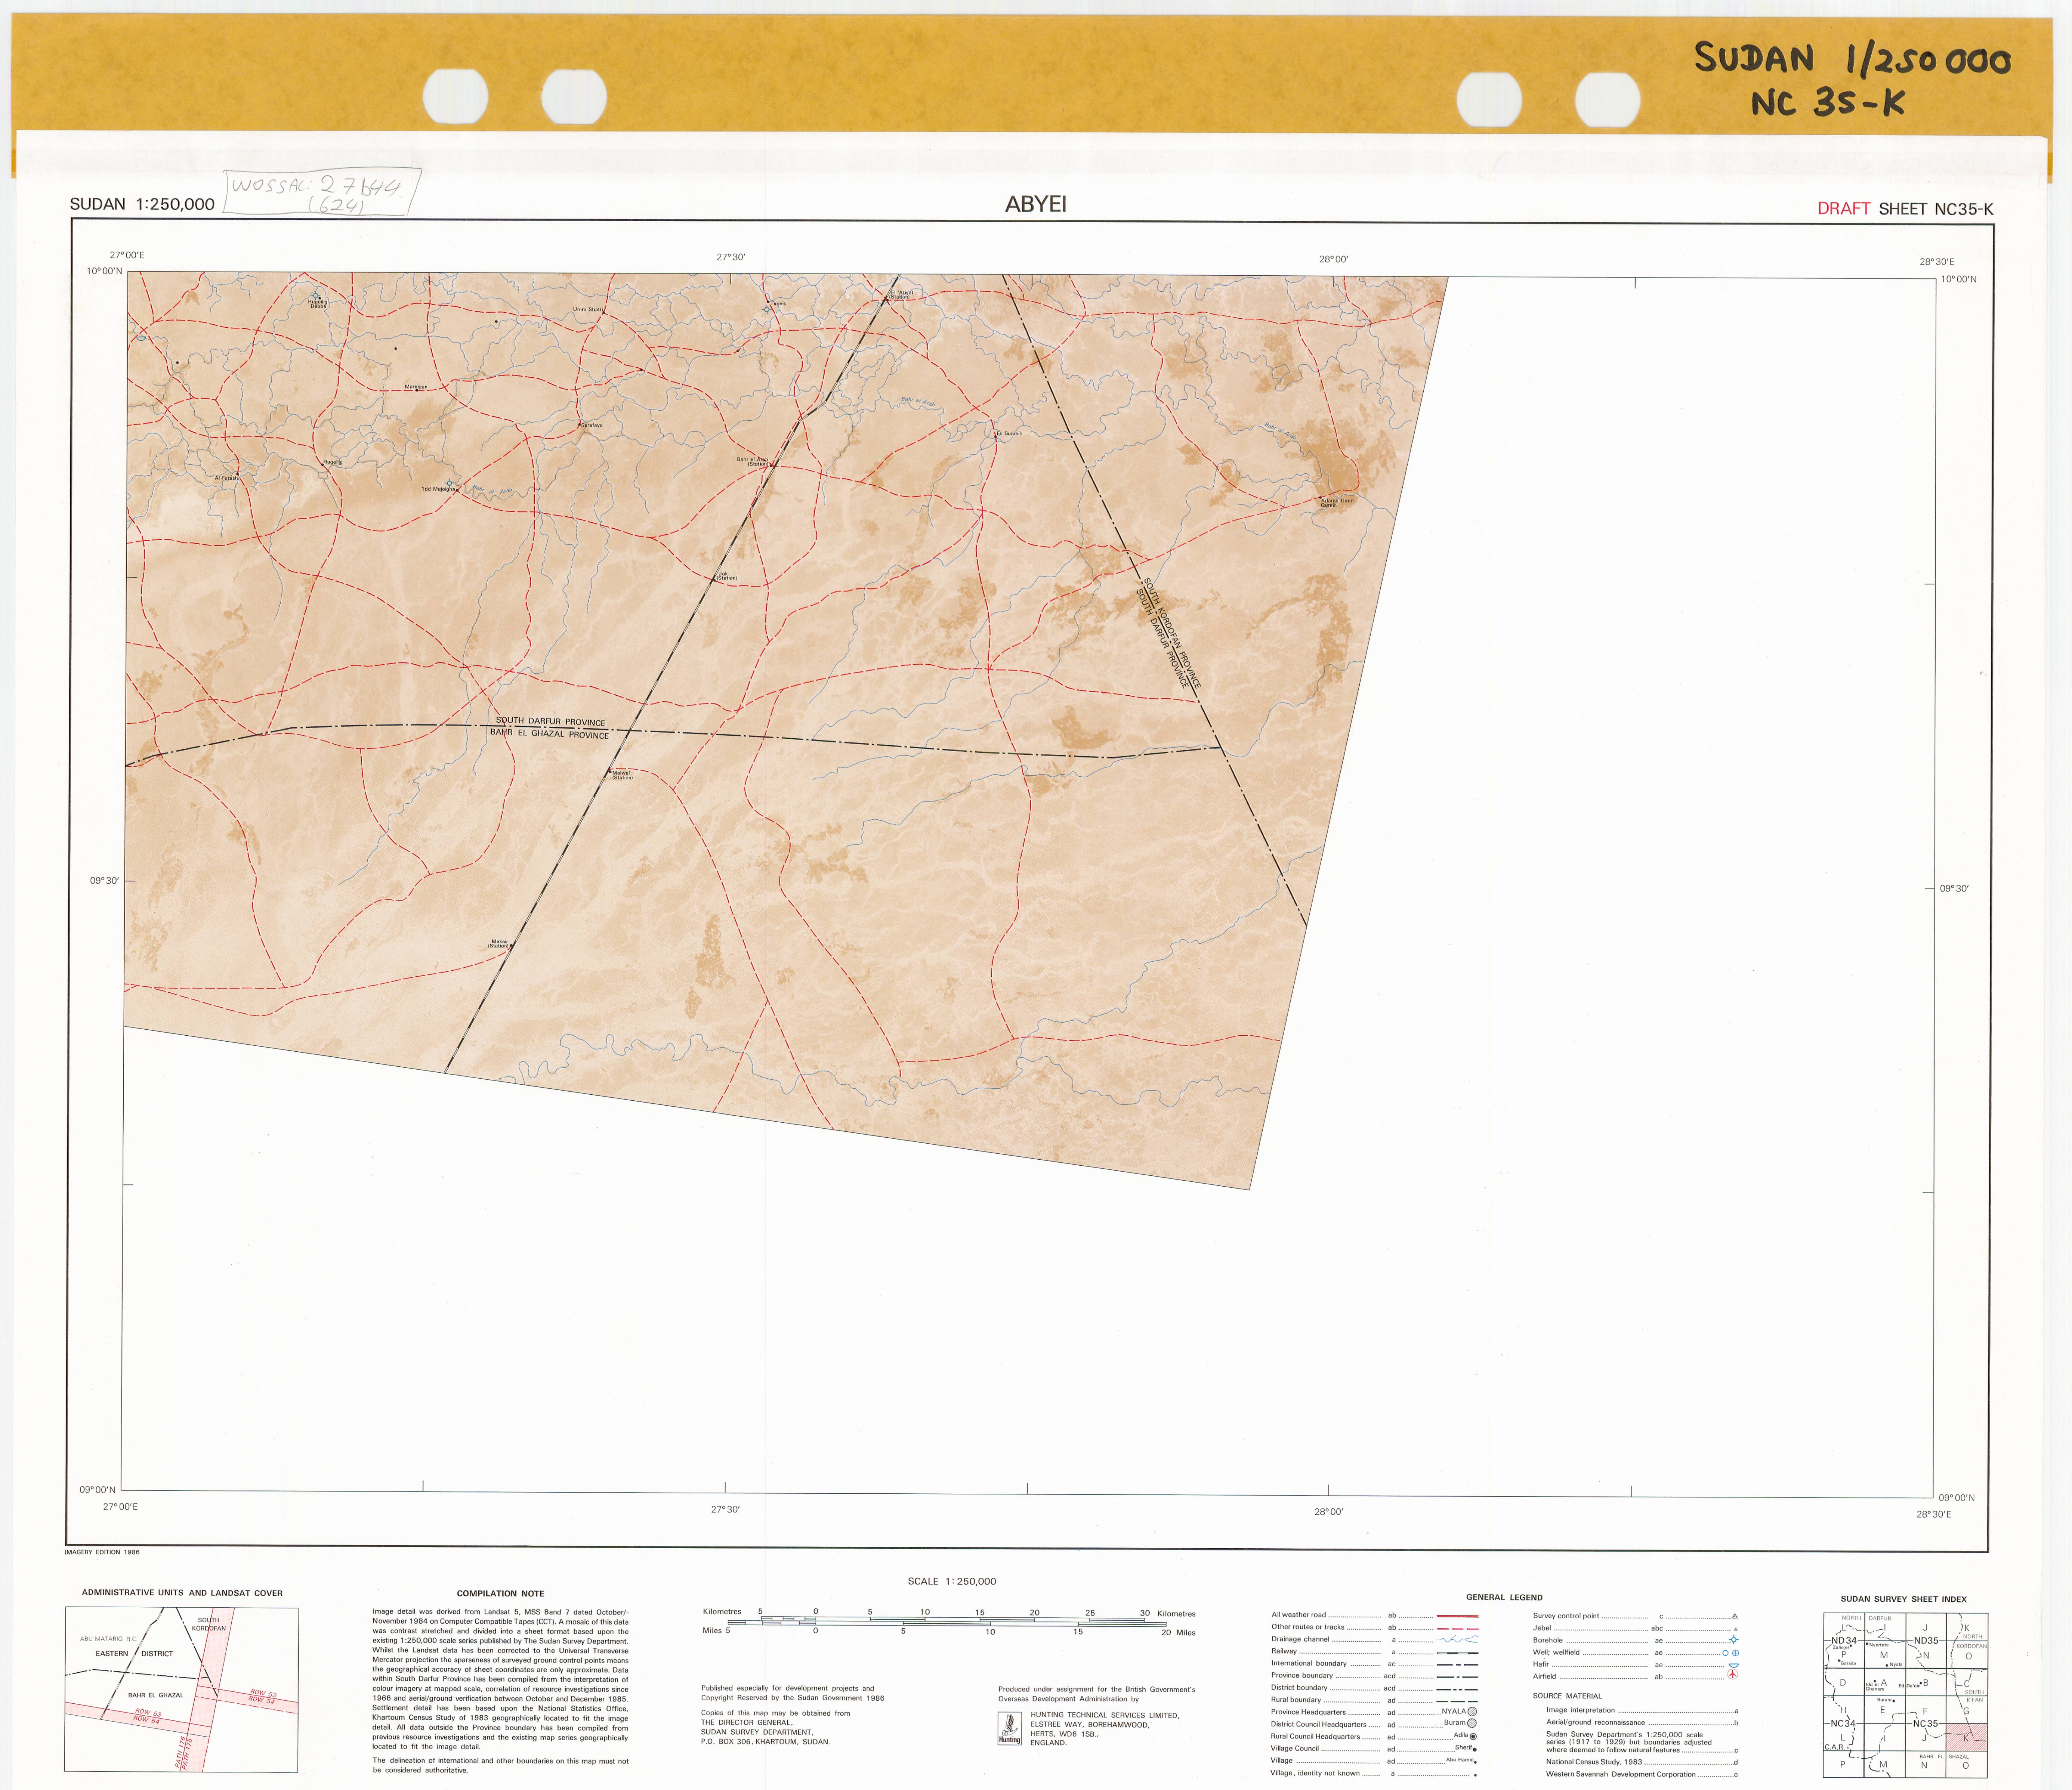This screenshot has height=1790, width=2072.
Task: Click the Province Headquarters NYALA hatched circle
Action: (x=1472, y=1712)
